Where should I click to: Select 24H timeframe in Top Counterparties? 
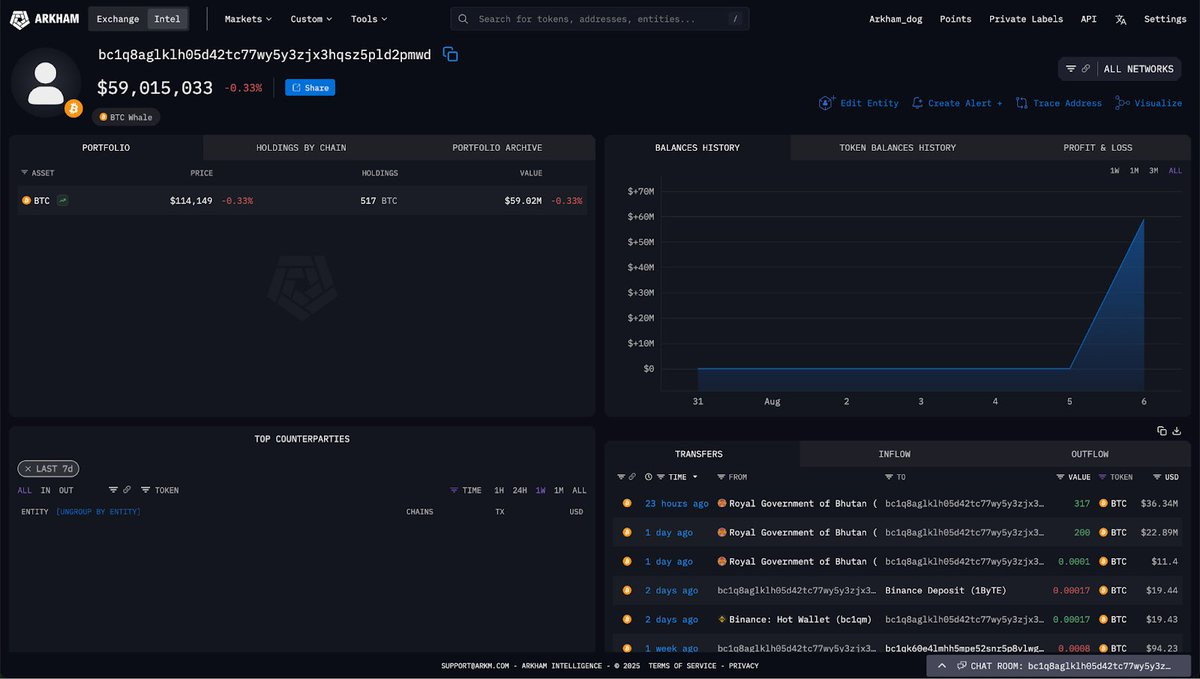520,491
